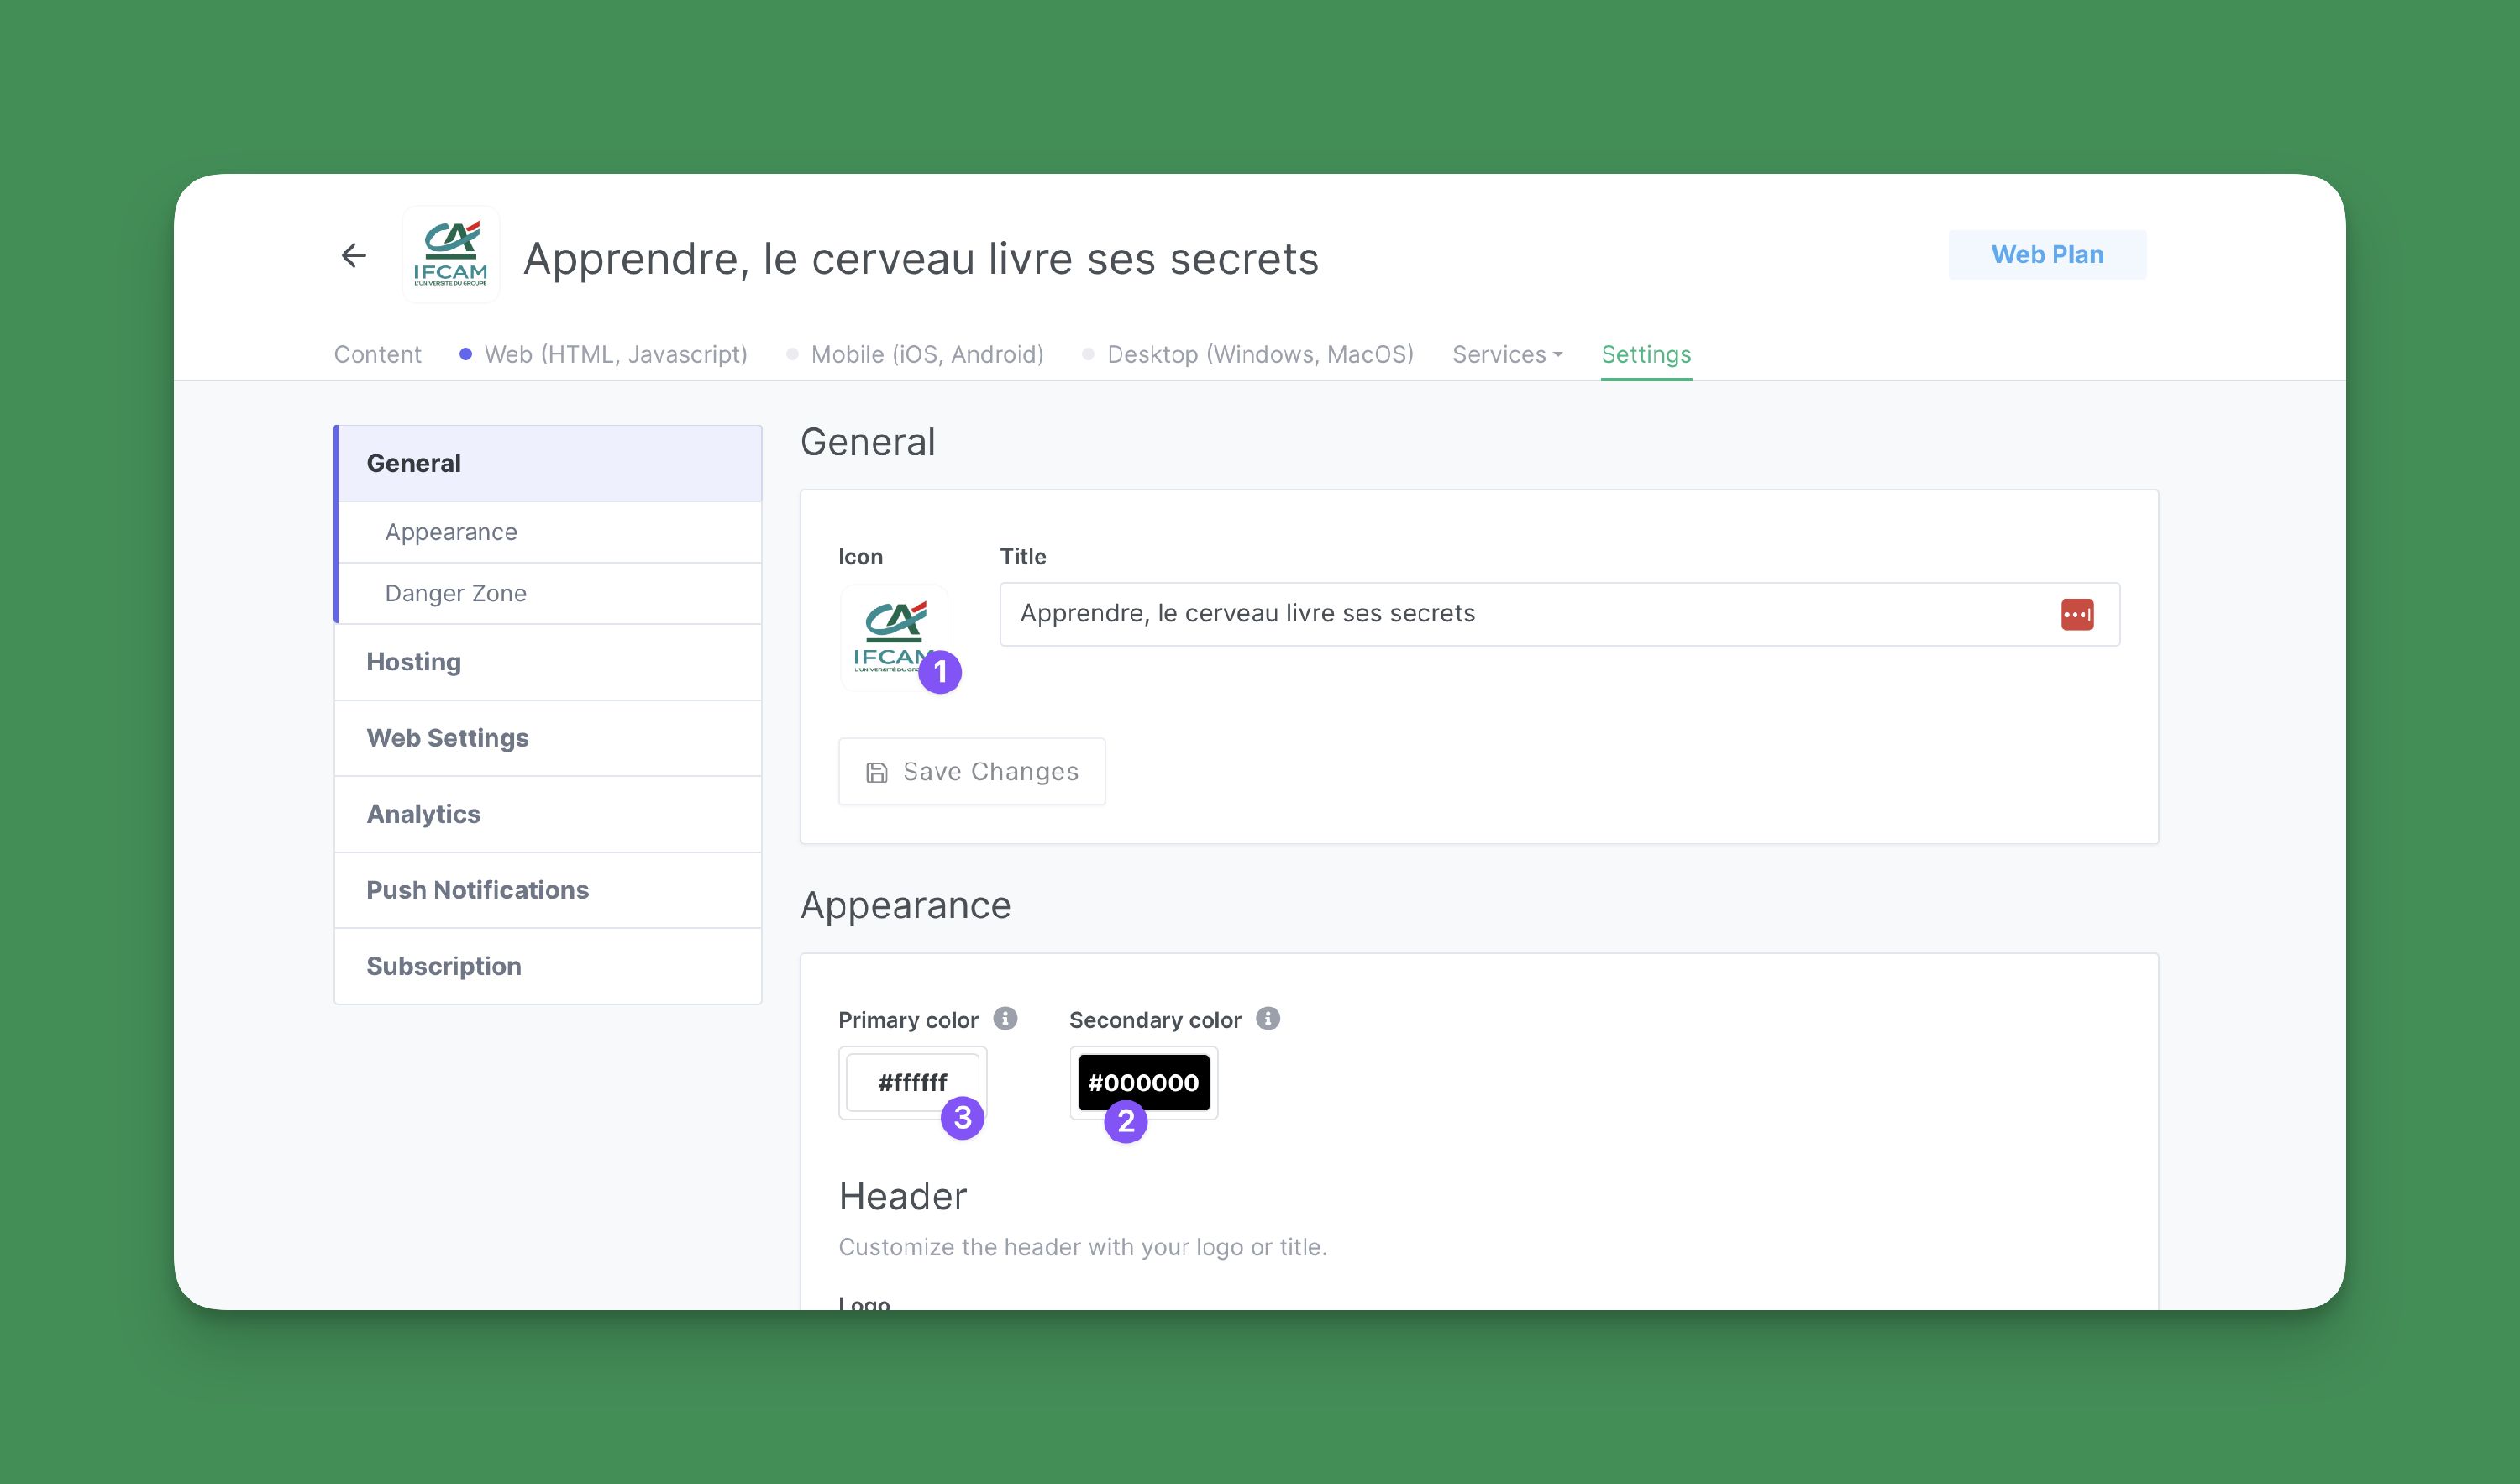Click the back arrow icon
Image resolution: width=2520 pixels, height=1484 pixels.
pos(354,256)
